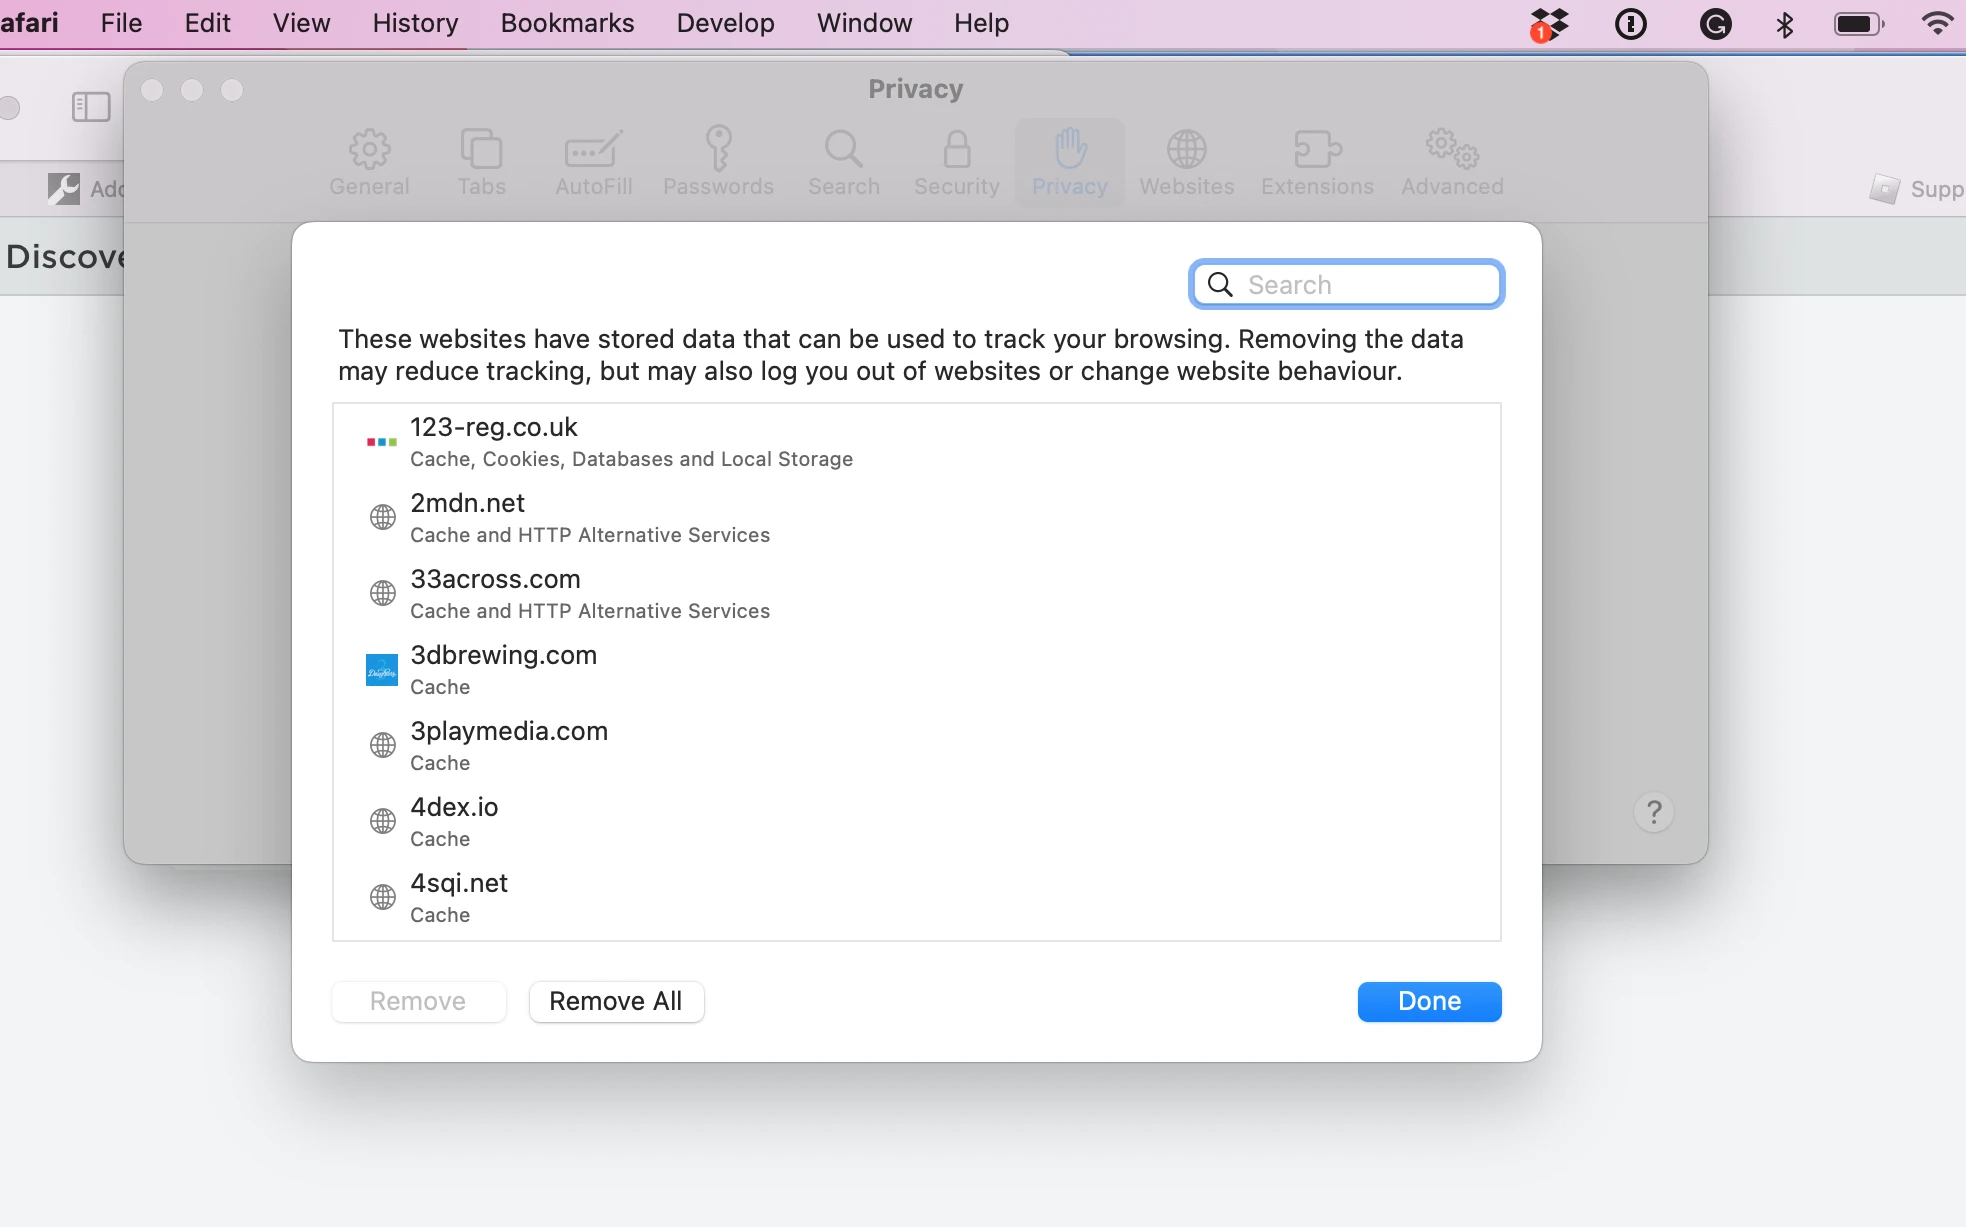
Task: Open the Grammarly menu bar icon
Action: coord(1715,24)
